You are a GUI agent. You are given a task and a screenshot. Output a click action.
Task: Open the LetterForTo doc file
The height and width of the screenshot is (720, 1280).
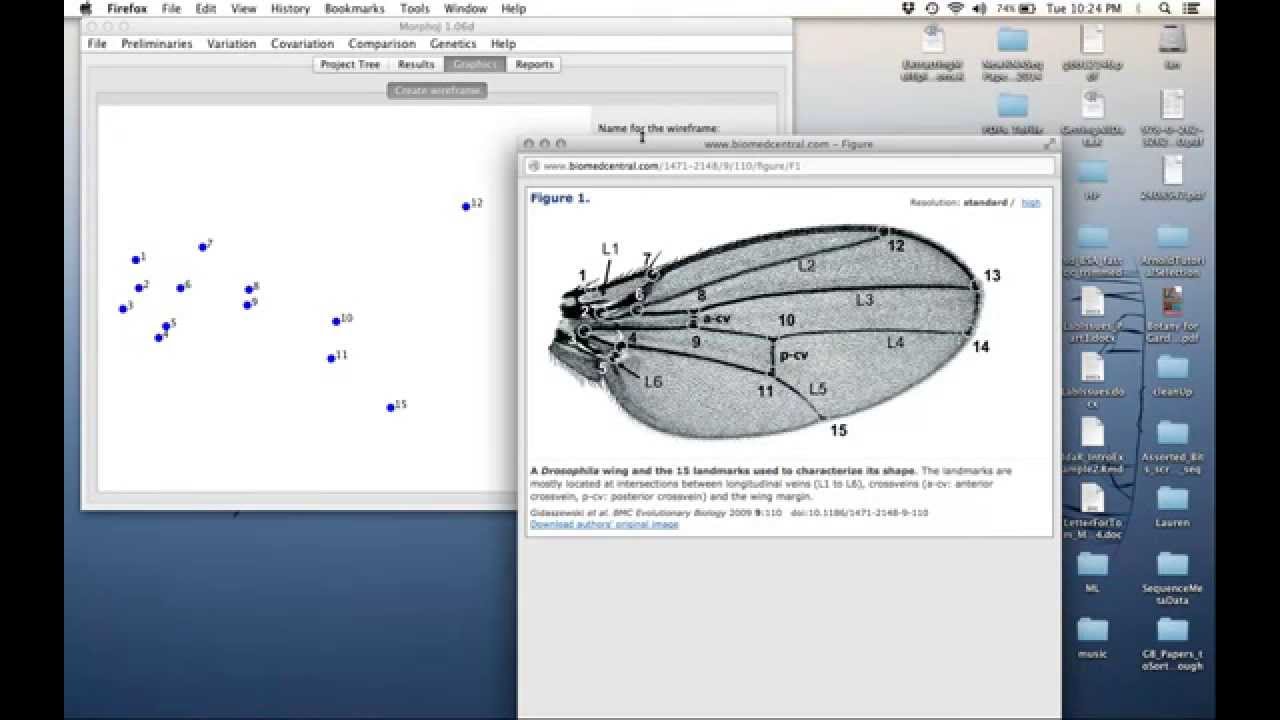pyautogui.click(x=1092, y=512)
